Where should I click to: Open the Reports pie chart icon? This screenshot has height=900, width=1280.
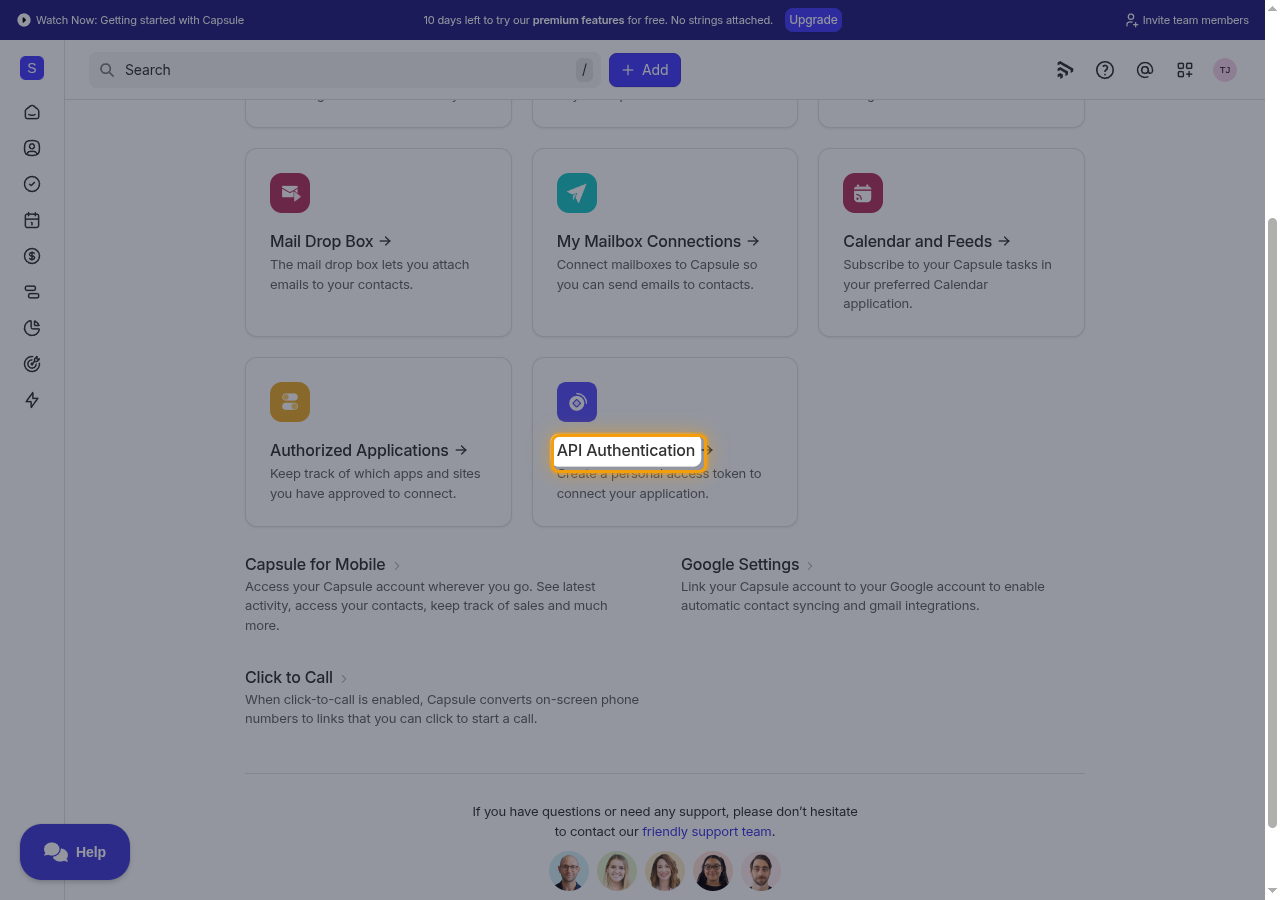(x=32, y=328)
